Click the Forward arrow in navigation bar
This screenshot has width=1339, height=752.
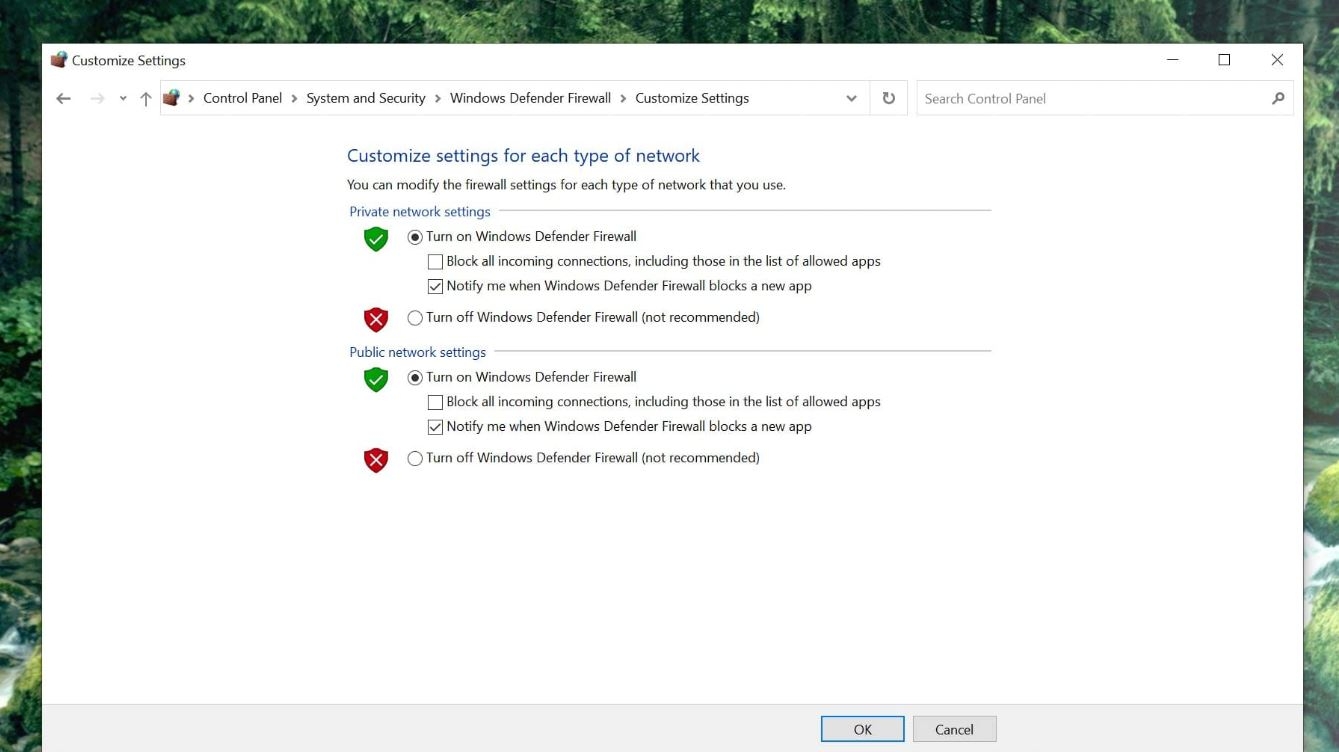[97, 98]
